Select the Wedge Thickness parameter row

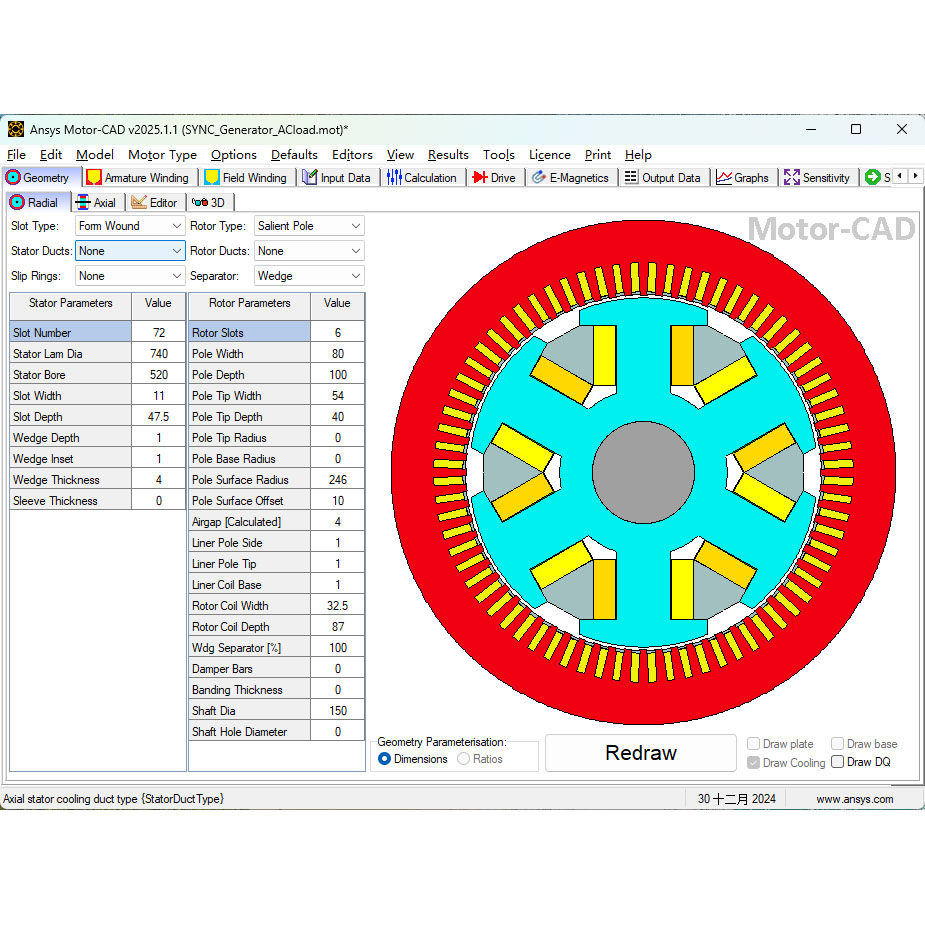tap(70, 480)
